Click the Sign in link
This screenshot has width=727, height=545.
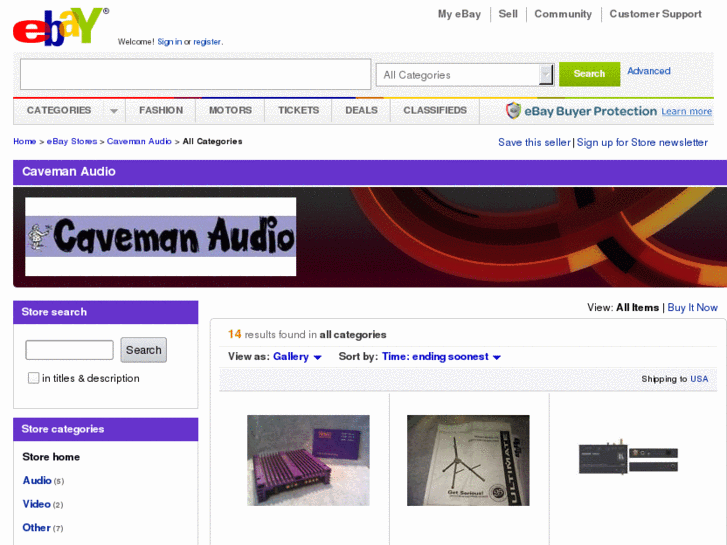[x=170, y=42]
